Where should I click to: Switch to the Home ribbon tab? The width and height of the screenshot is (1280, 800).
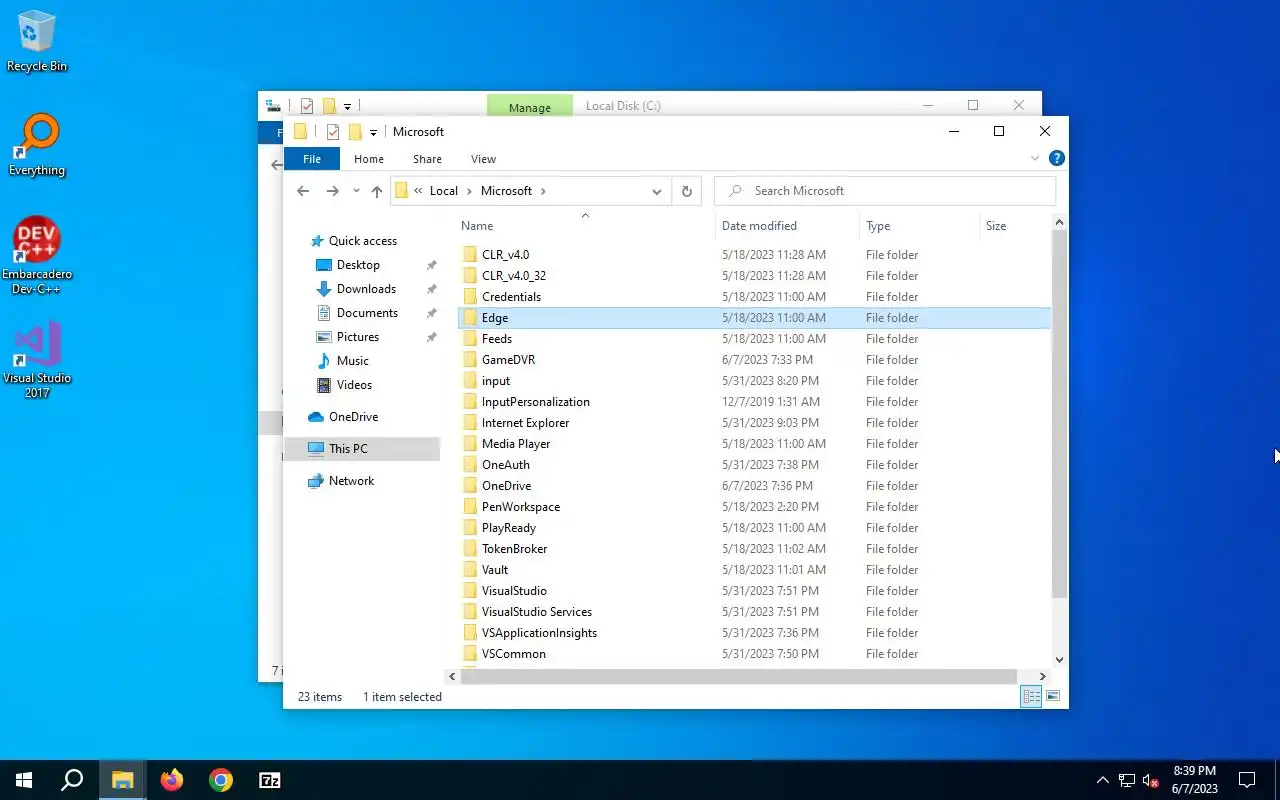point(369,159)
